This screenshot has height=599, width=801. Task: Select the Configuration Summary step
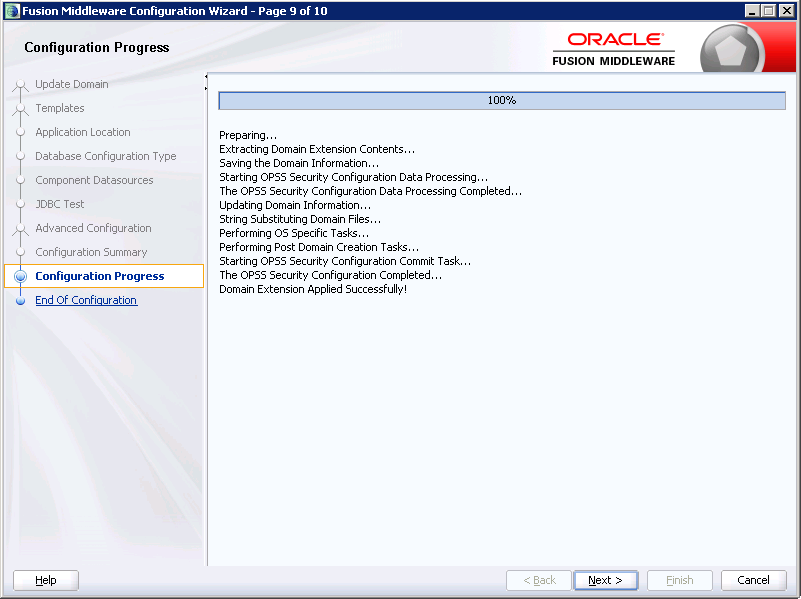click(x=91, y=252)
